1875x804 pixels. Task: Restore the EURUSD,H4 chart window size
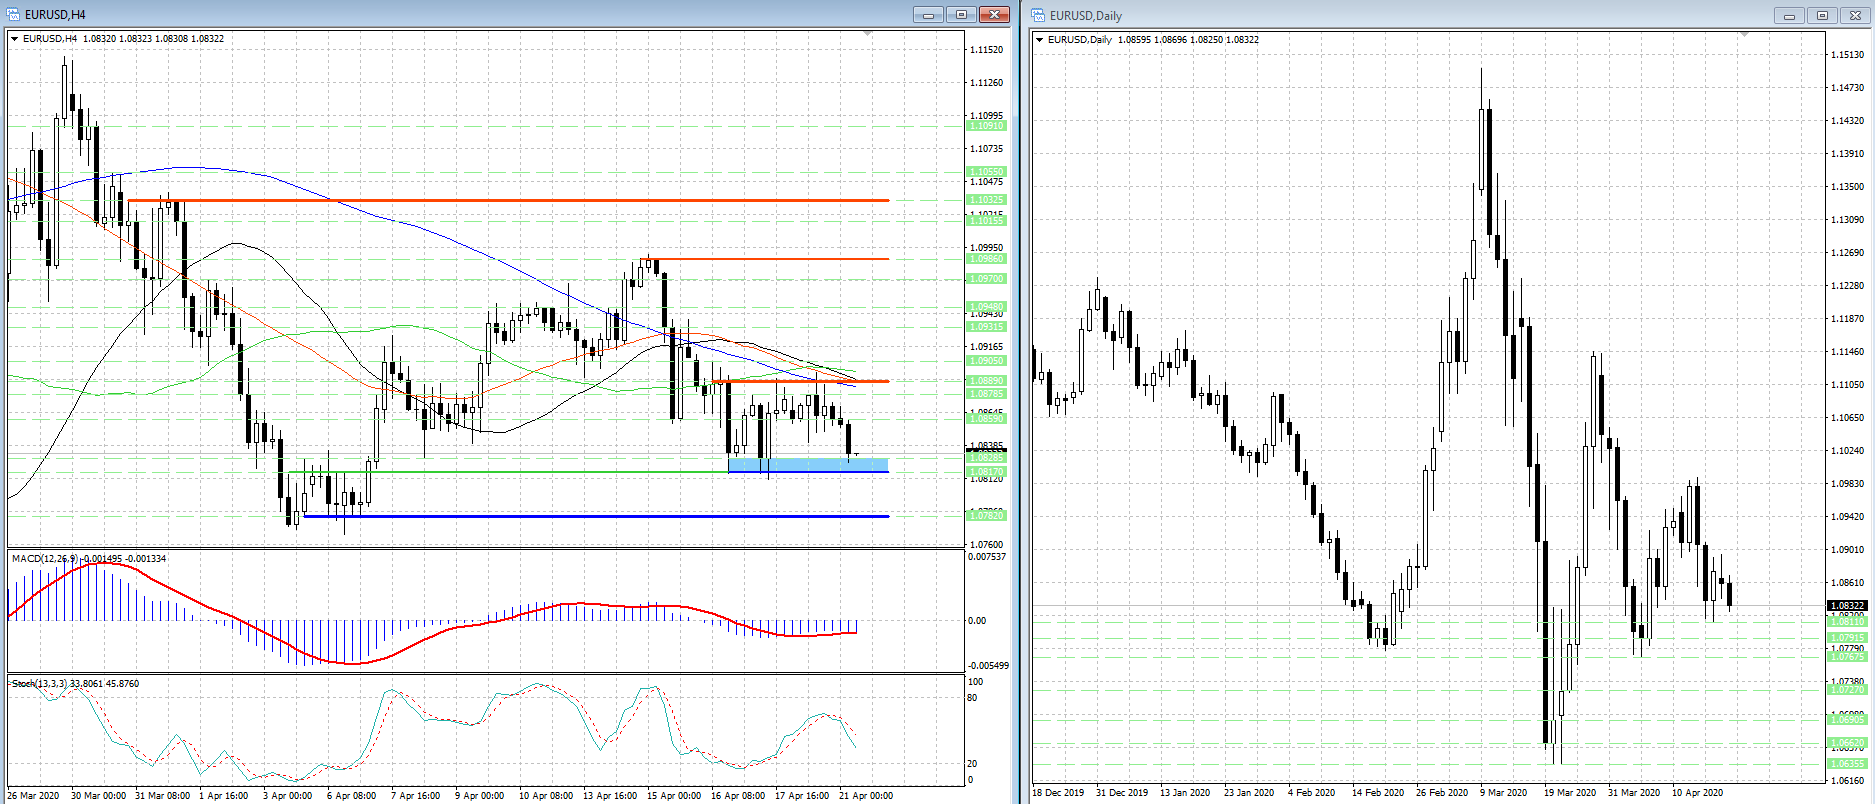pos(961,14)
